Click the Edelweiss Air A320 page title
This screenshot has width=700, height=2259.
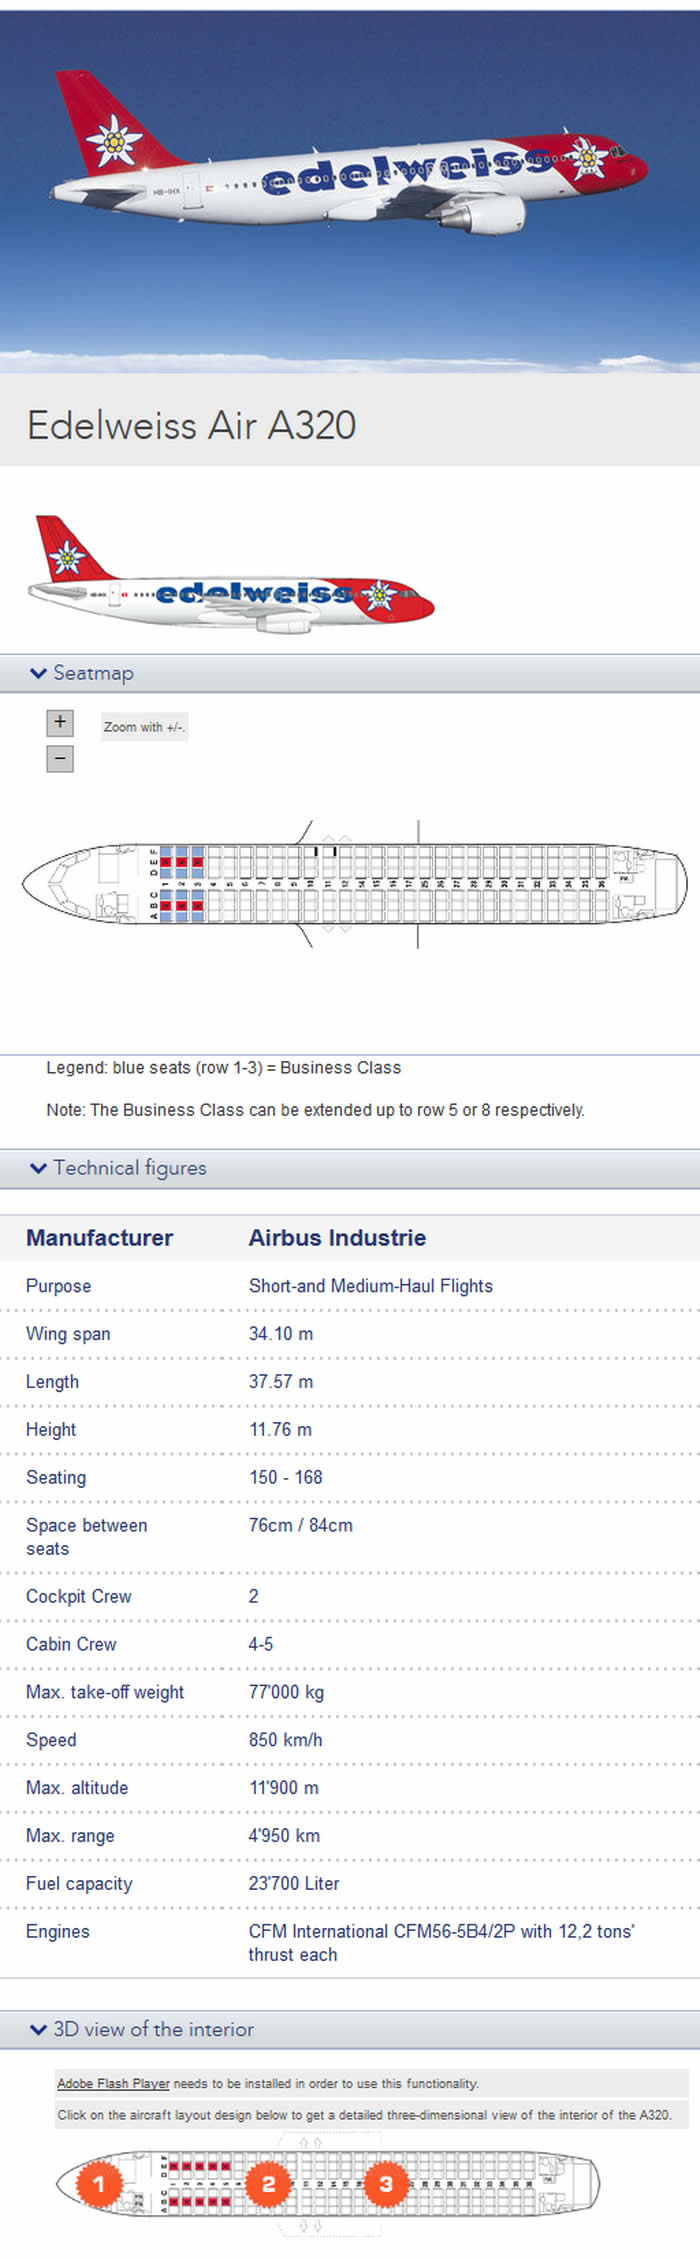click(x=190, y=425)
